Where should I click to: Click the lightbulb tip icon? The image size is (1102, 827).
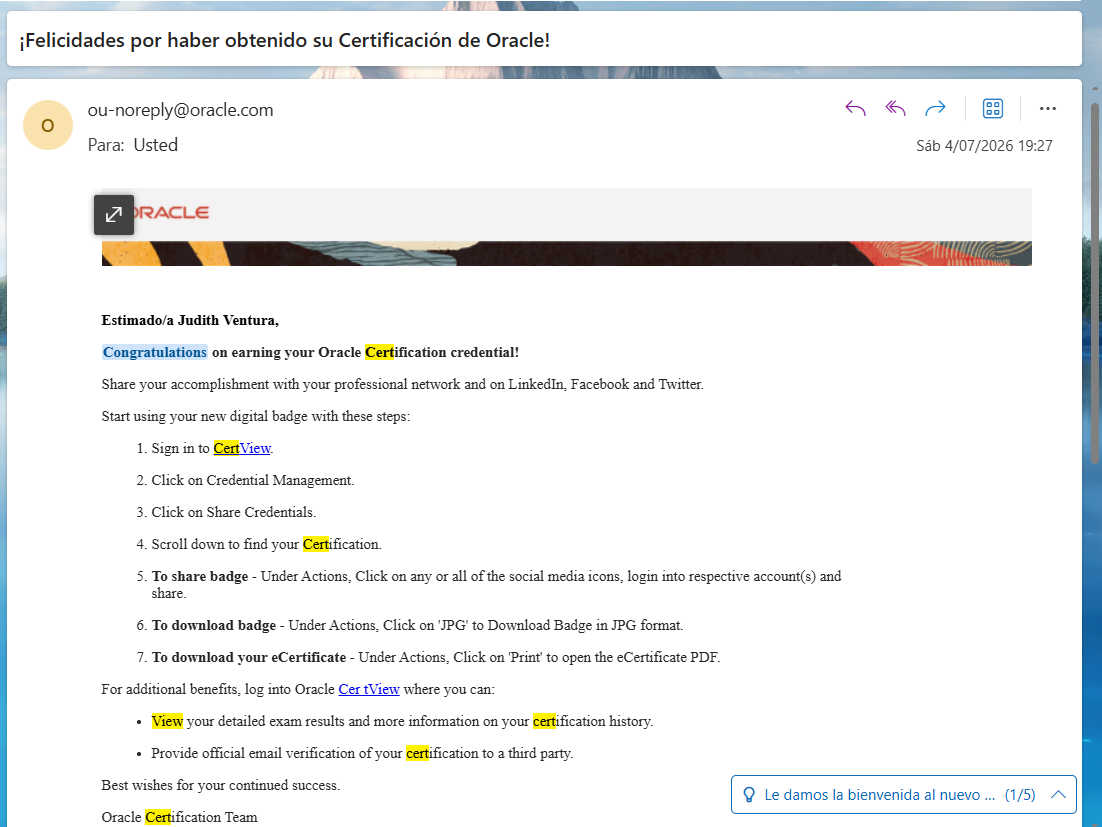[749, 795]
